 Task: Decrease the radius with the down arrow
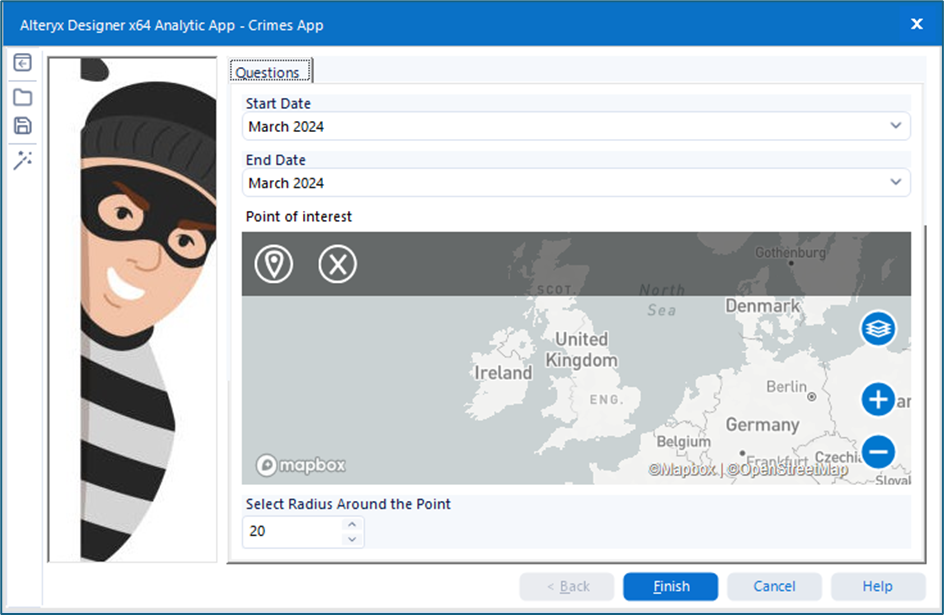point(352,539)
